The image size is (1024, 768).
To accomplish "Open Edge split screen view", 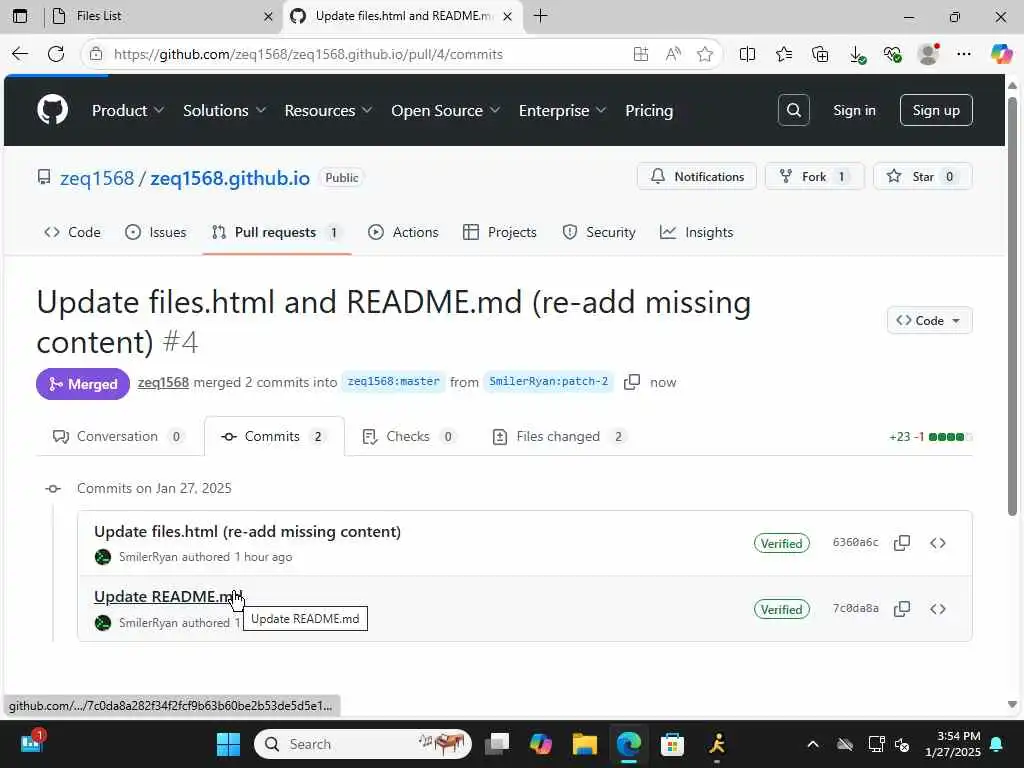I will click(747, 54).
